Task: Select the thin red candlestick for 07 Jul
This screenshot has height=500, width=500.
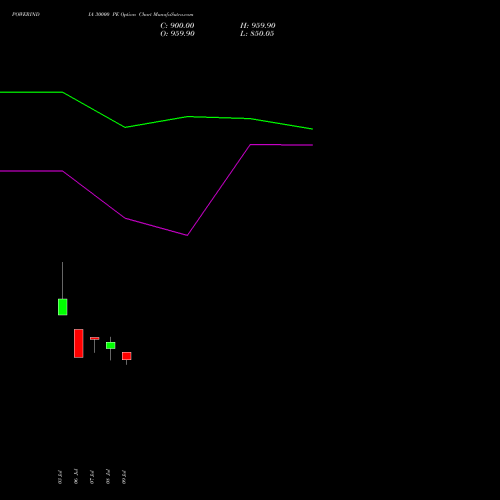Action: [x=94, y=339]
